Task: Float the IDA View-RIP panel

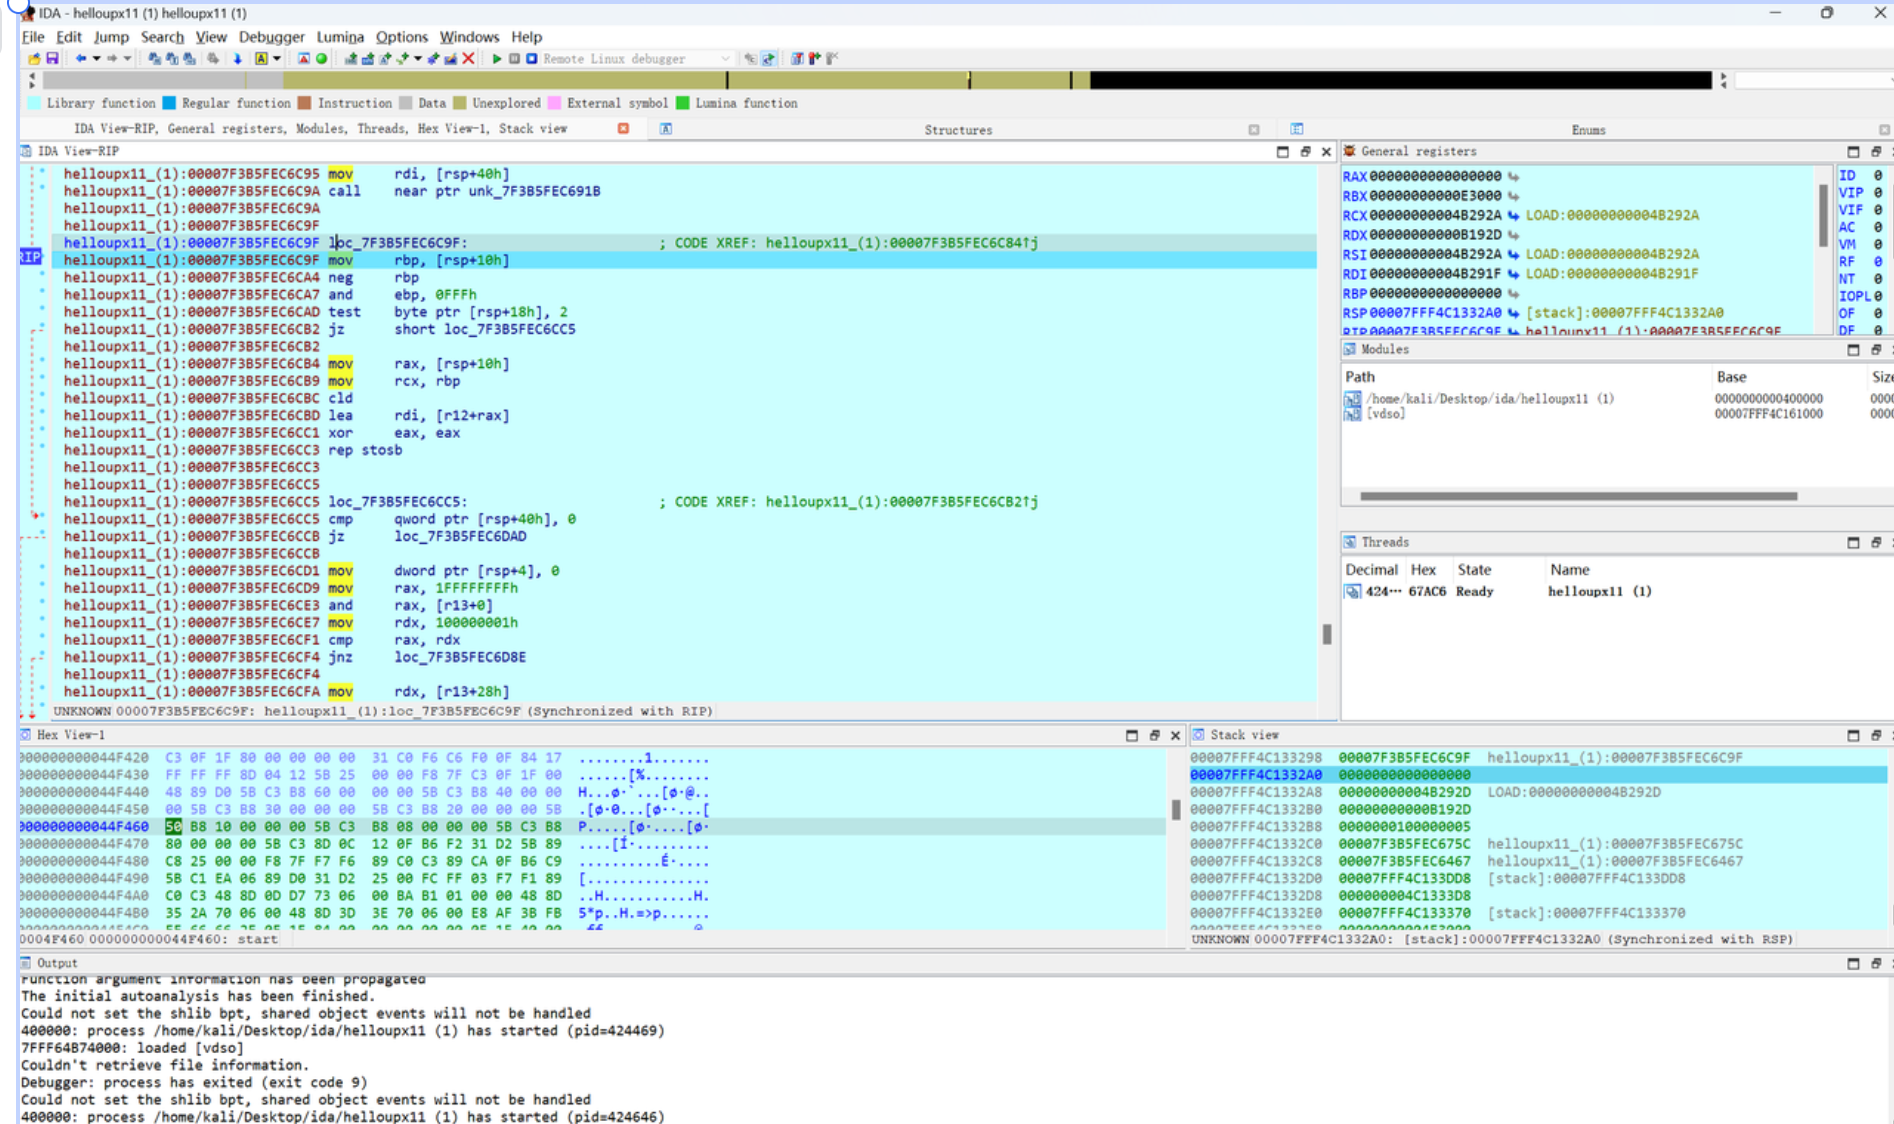Action: coord(1305,152)
